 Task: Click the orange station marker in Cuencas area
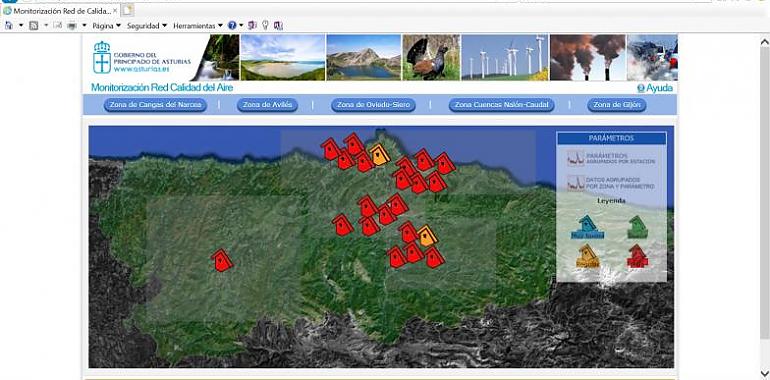tap(427, 236)
